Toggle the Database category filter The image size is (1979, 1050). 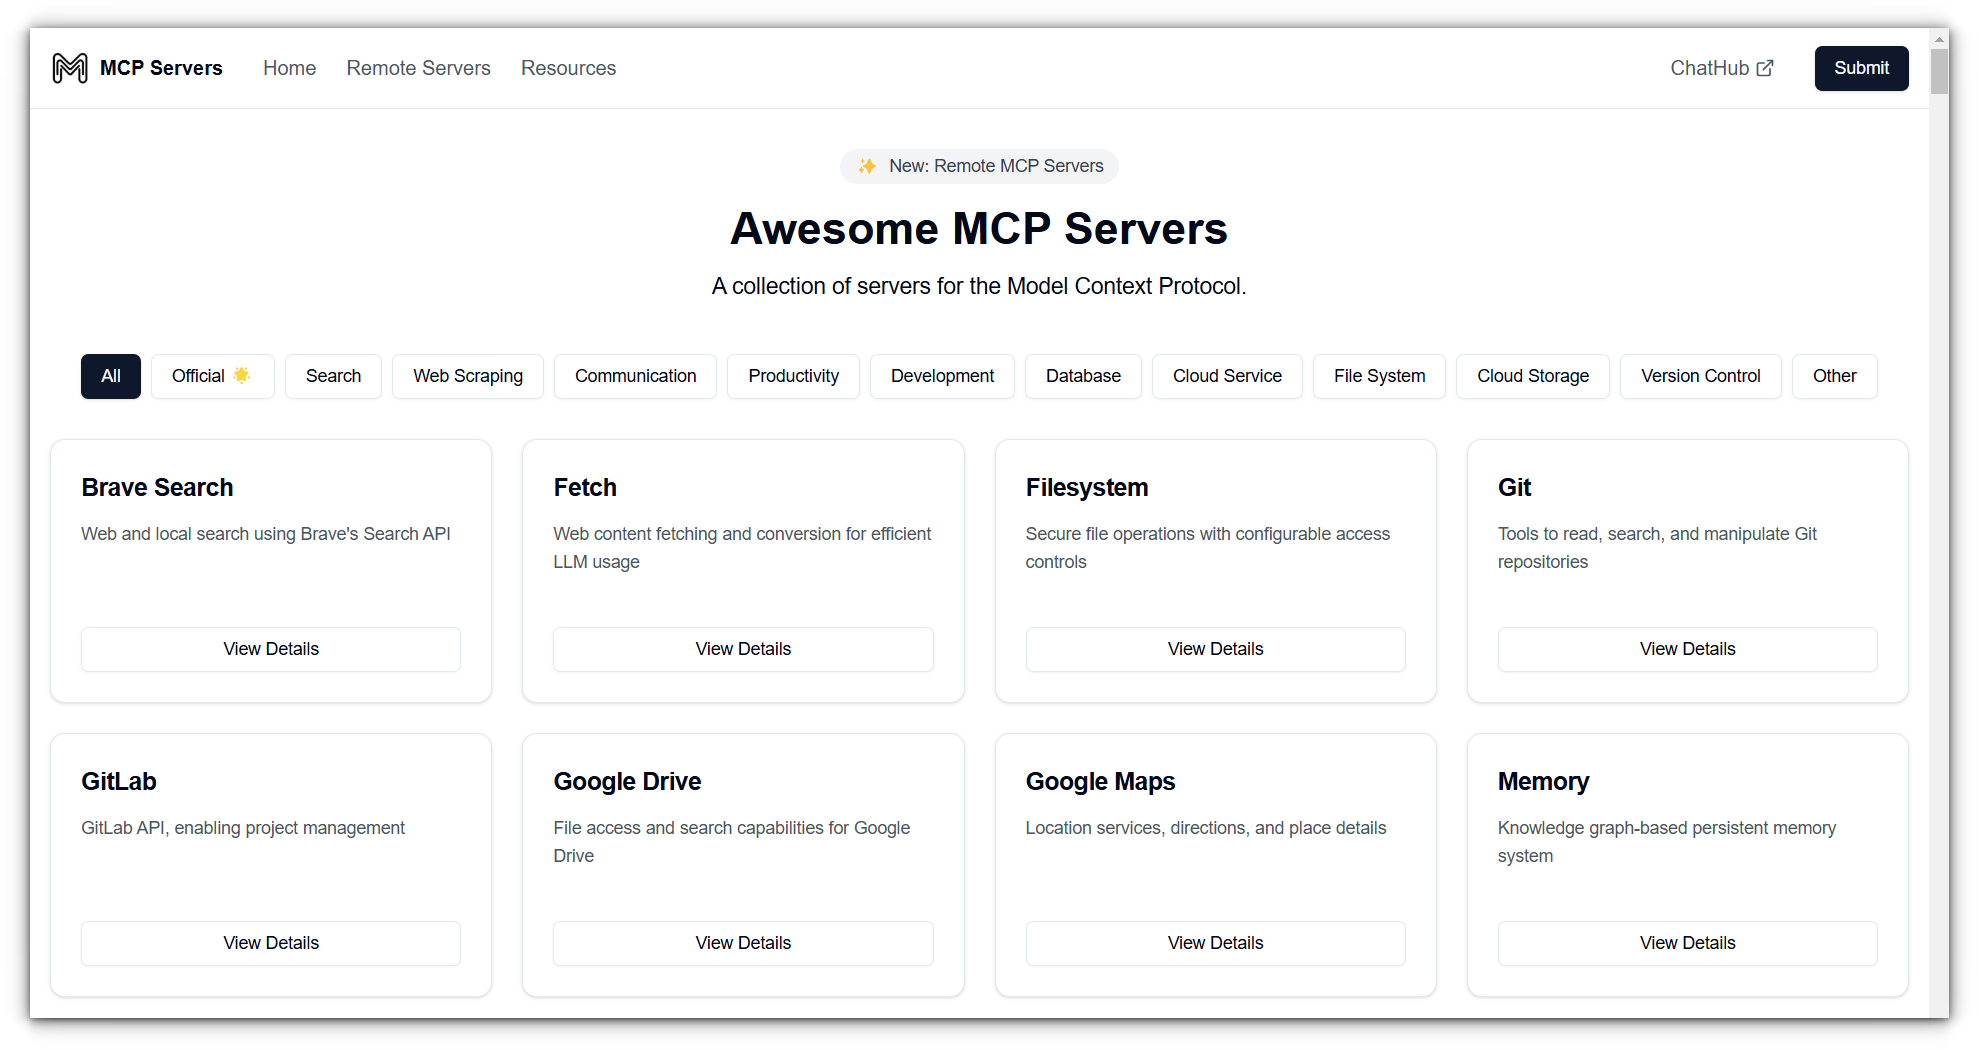coord(1083,376)
